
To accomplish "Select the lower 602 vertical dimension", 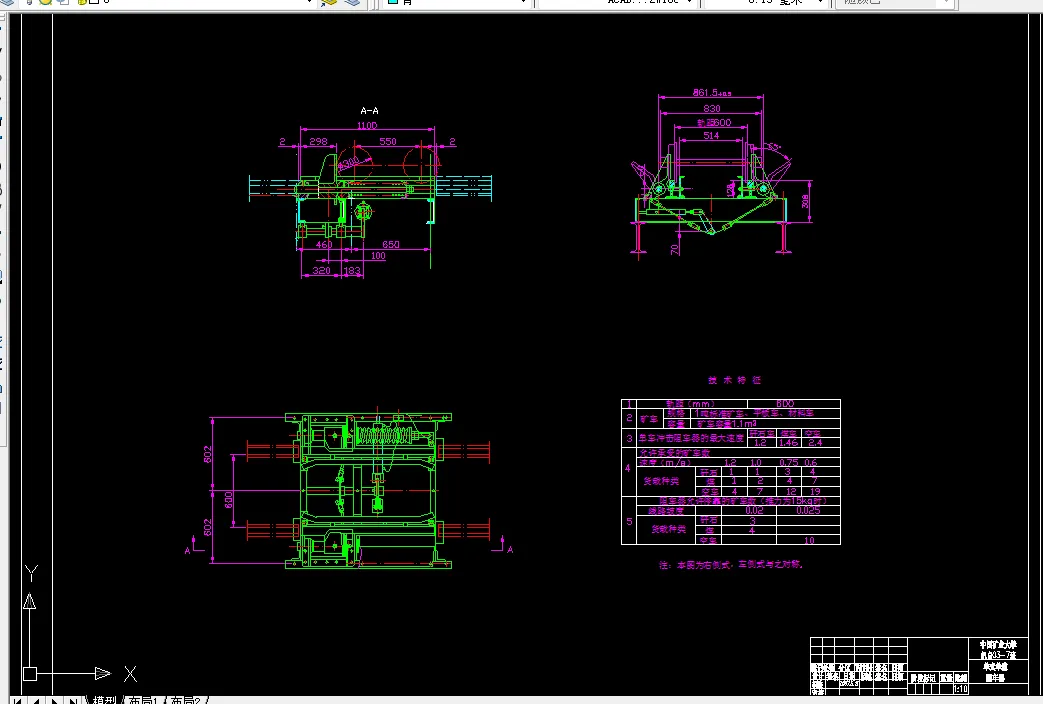I will point(208,528).
